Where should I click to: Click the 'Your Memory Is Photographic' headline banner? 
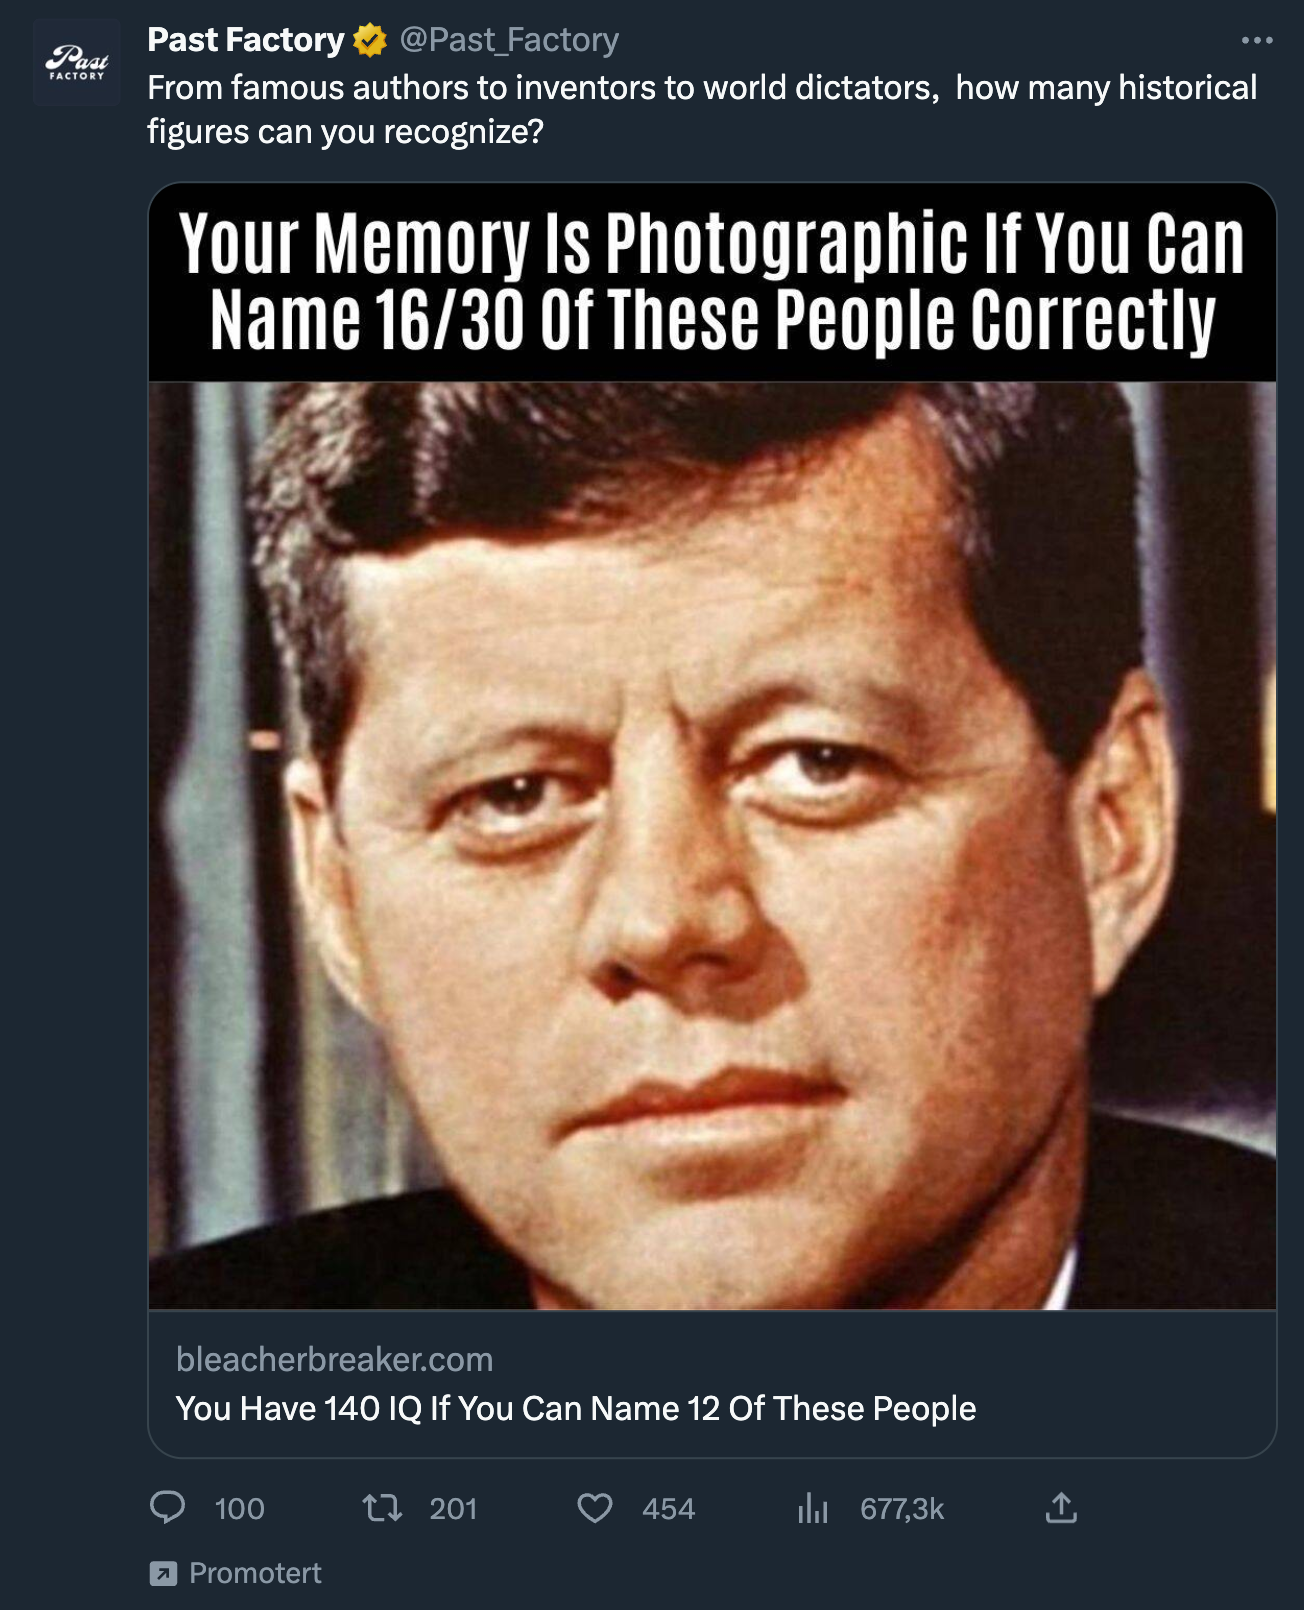(x=712, y=282)
